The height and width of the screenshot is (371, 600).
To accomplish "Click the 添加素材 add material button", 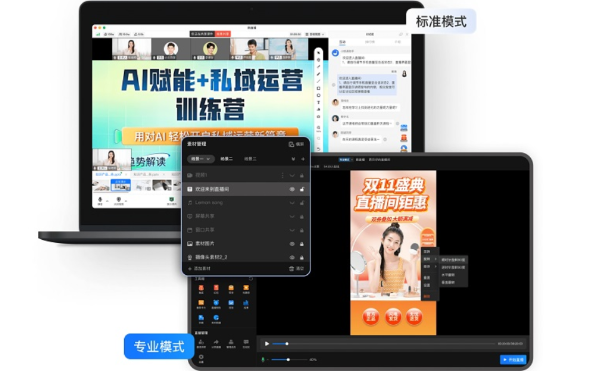I will pos(199,268).
